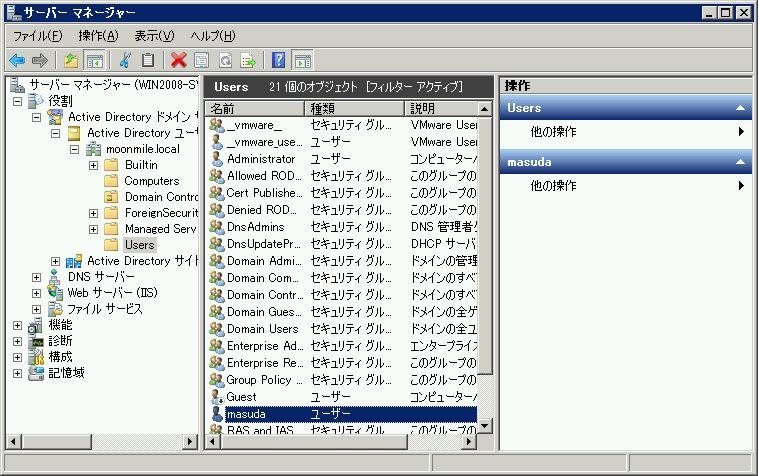Image resolution: width=758 pixels, height=476 pixels.
Task: Expand the Builtin tree node
Action: pos(93,165)
